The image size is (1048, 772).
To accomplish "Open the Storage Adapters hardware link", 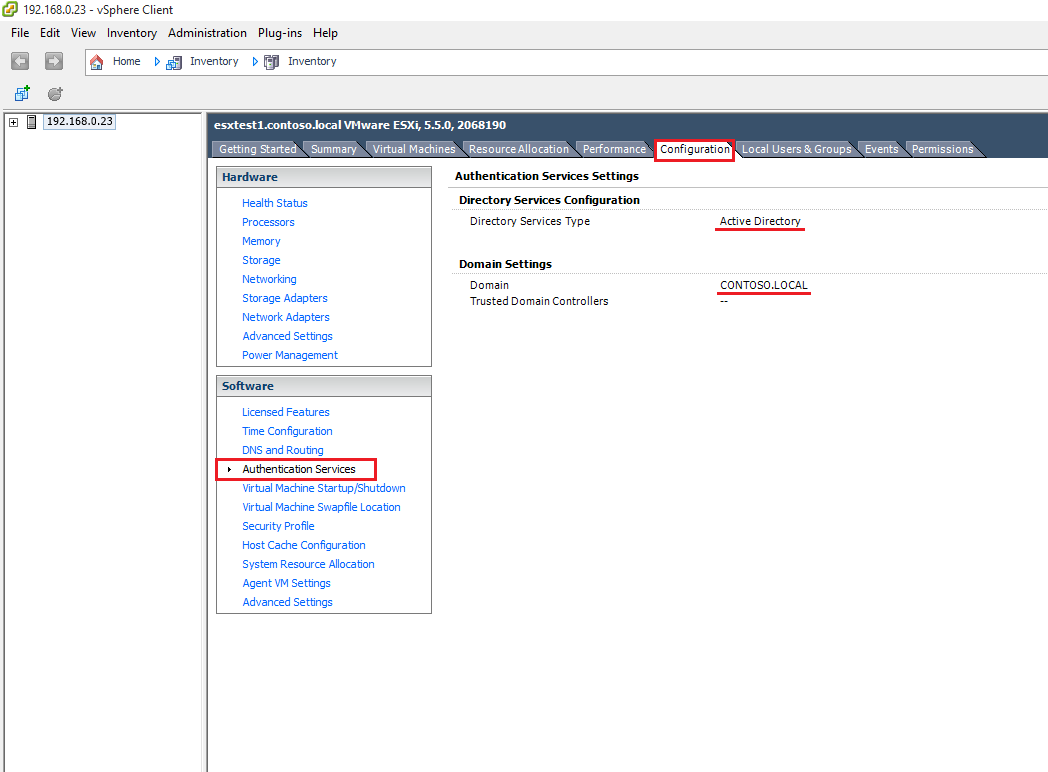I will tap(285, 298).
